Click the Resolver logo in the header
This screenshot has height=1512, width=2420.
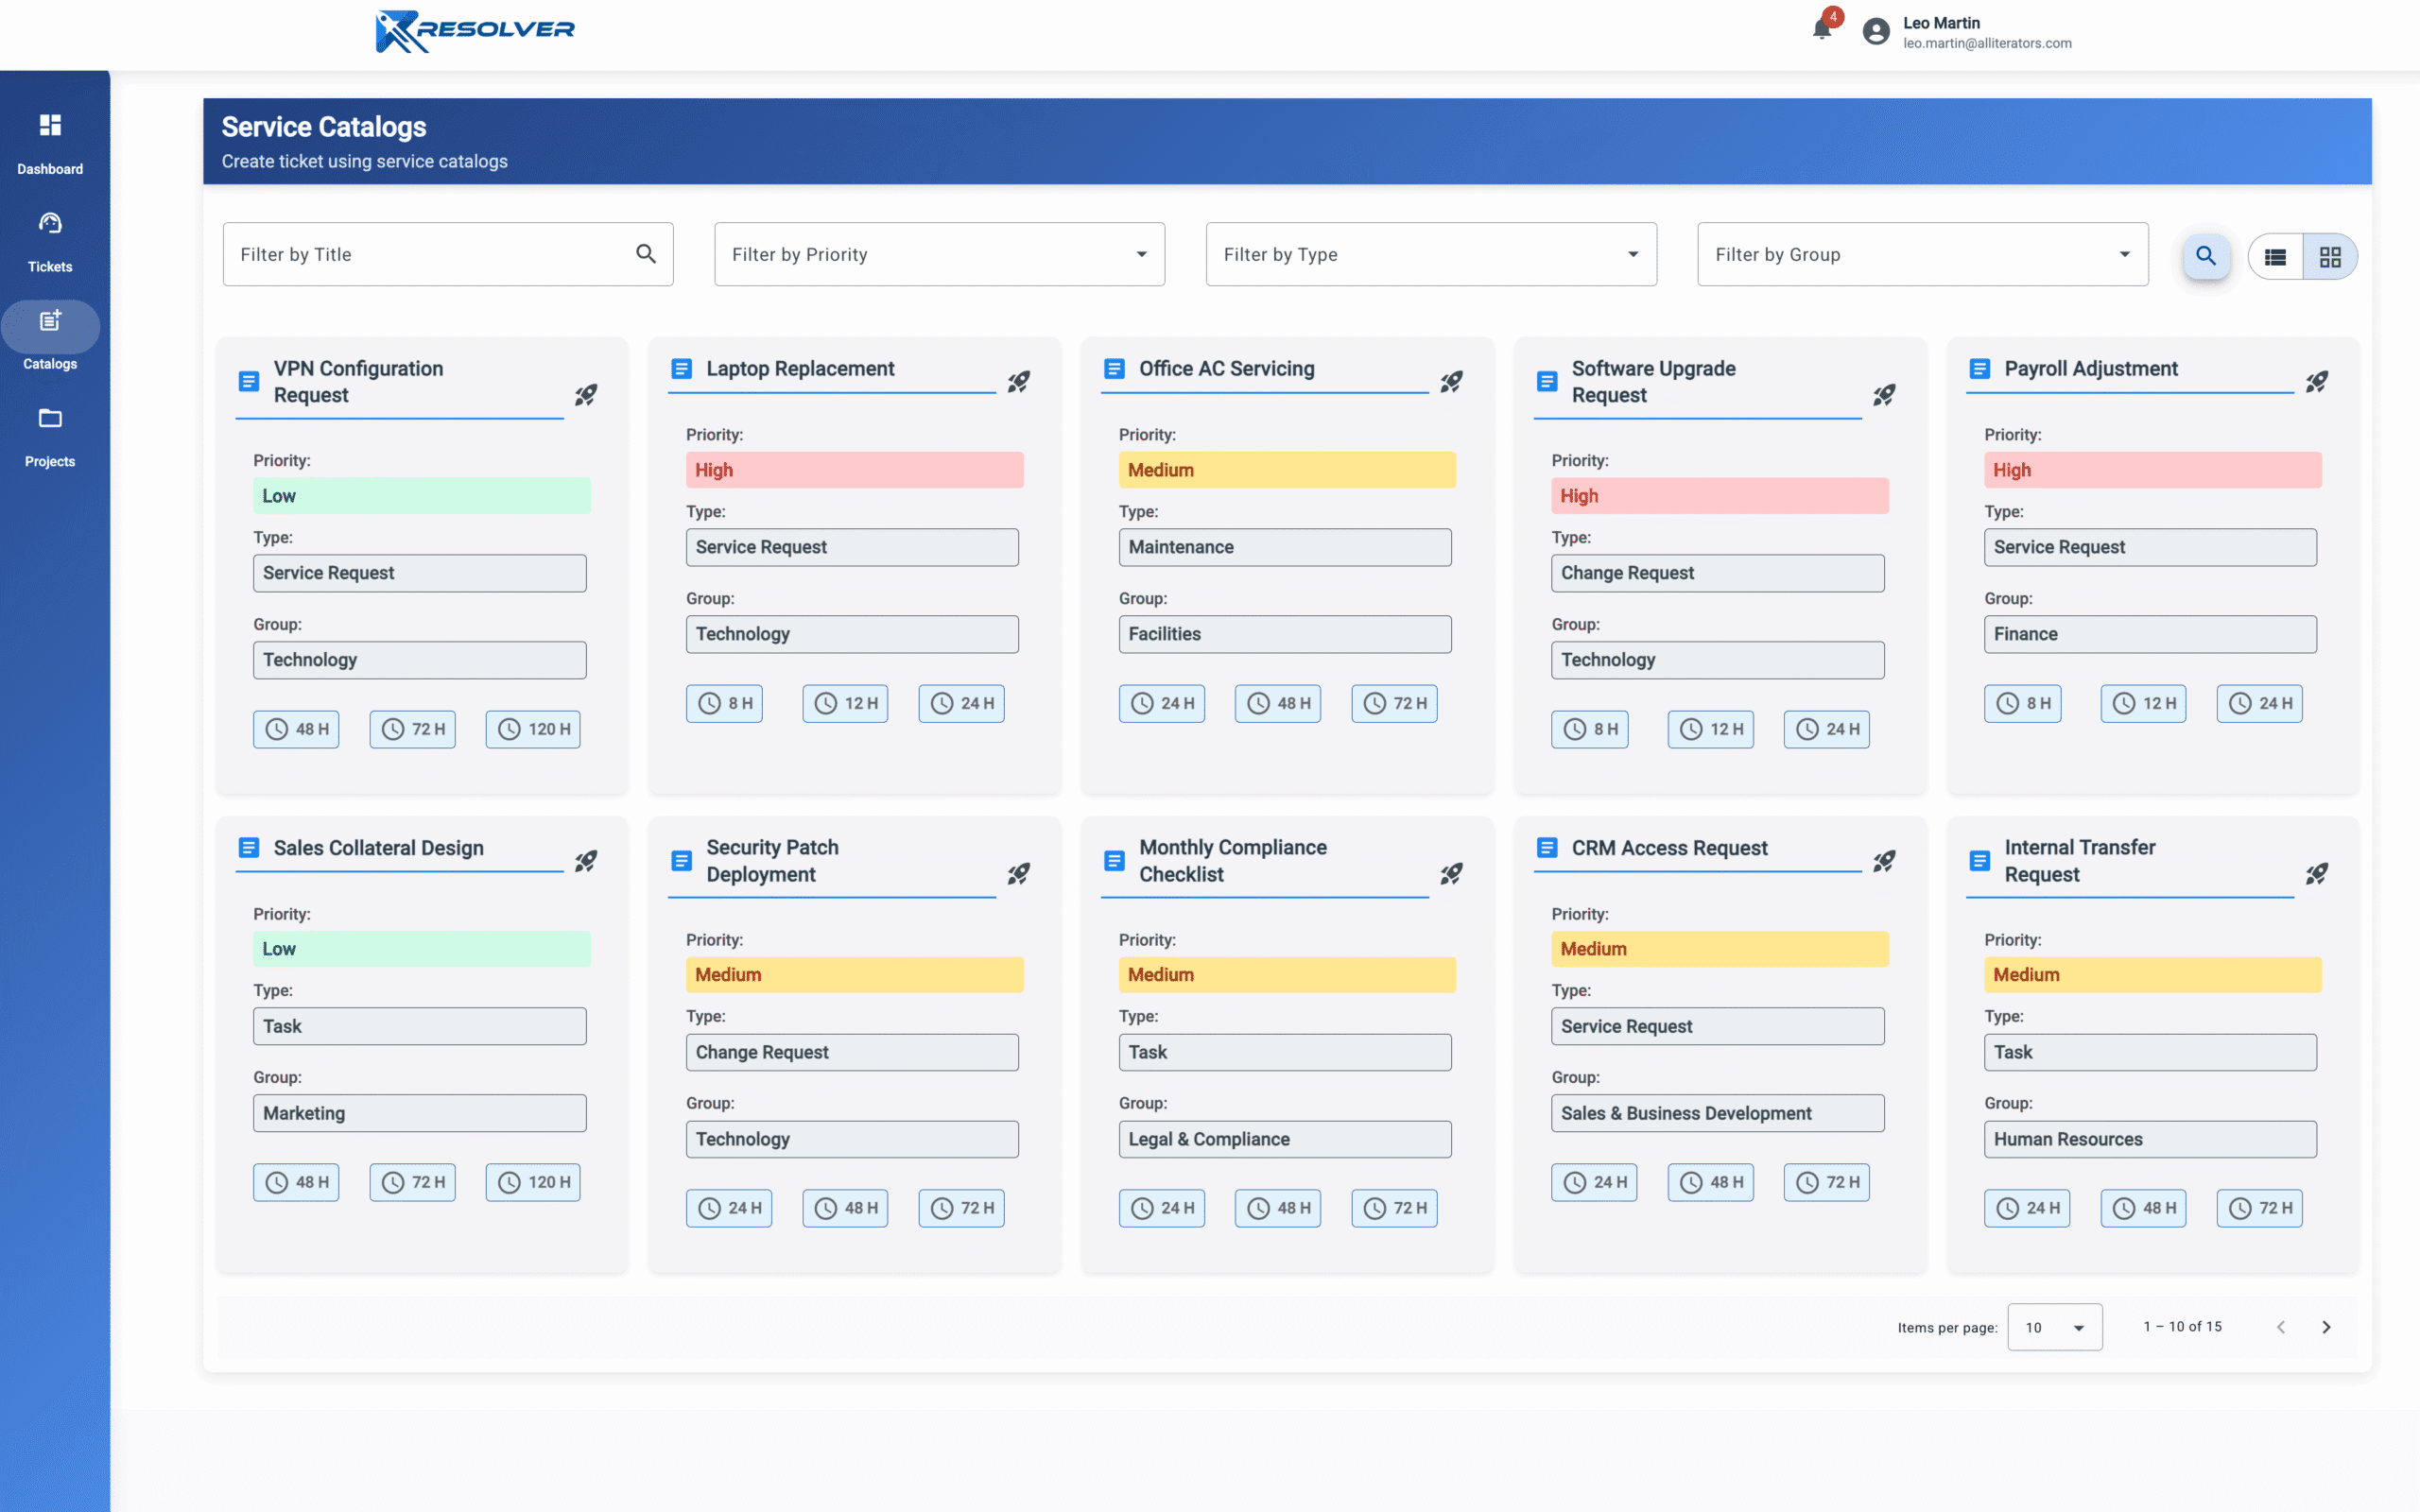474,31
